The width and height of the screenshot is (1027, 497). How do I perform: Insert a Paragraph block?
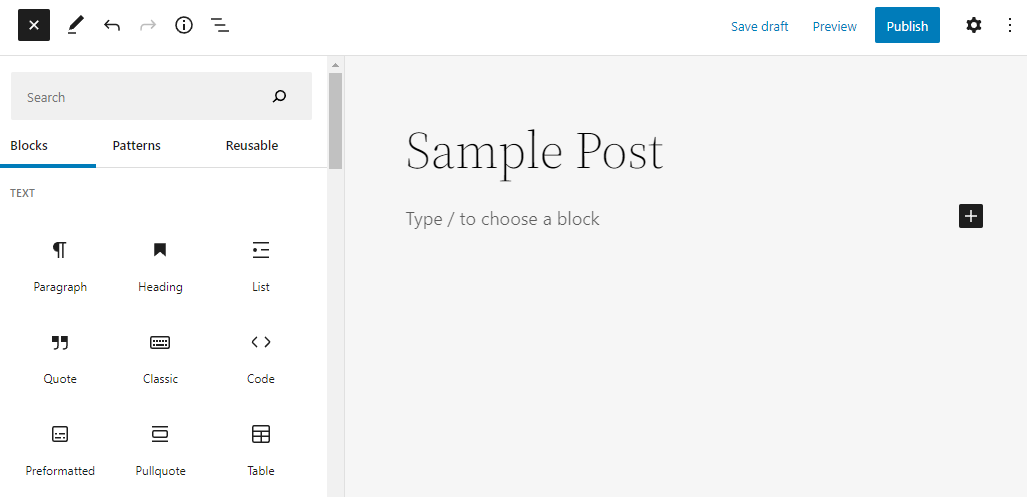(60, 265)
